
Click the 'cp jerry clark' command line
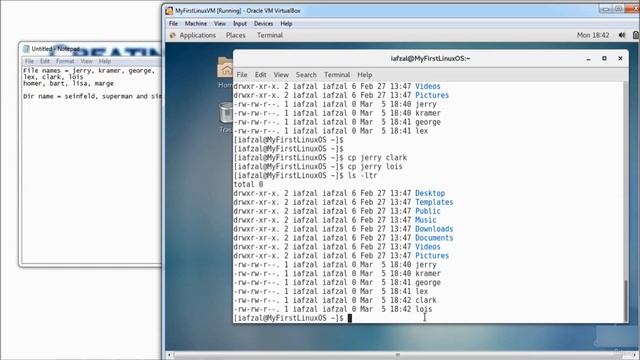coord(320,158)
